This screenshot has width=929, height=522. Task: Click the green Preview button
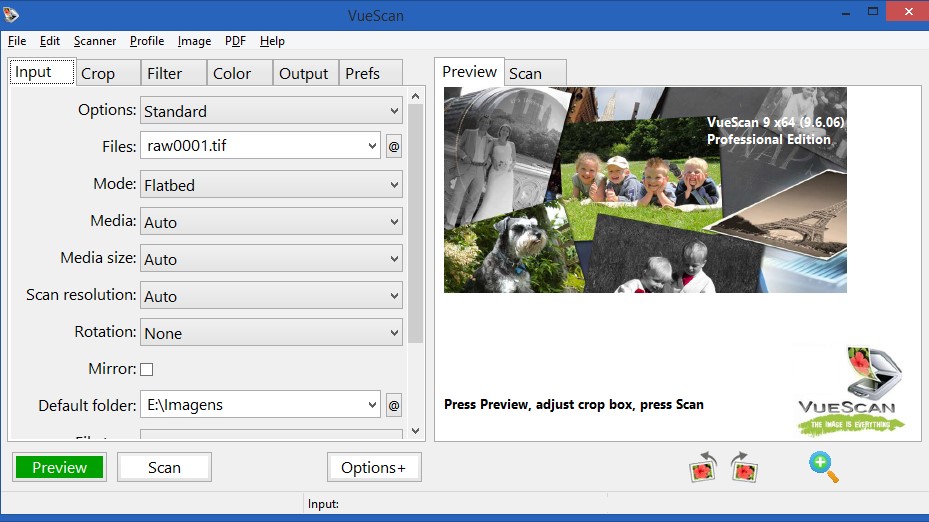59,467
